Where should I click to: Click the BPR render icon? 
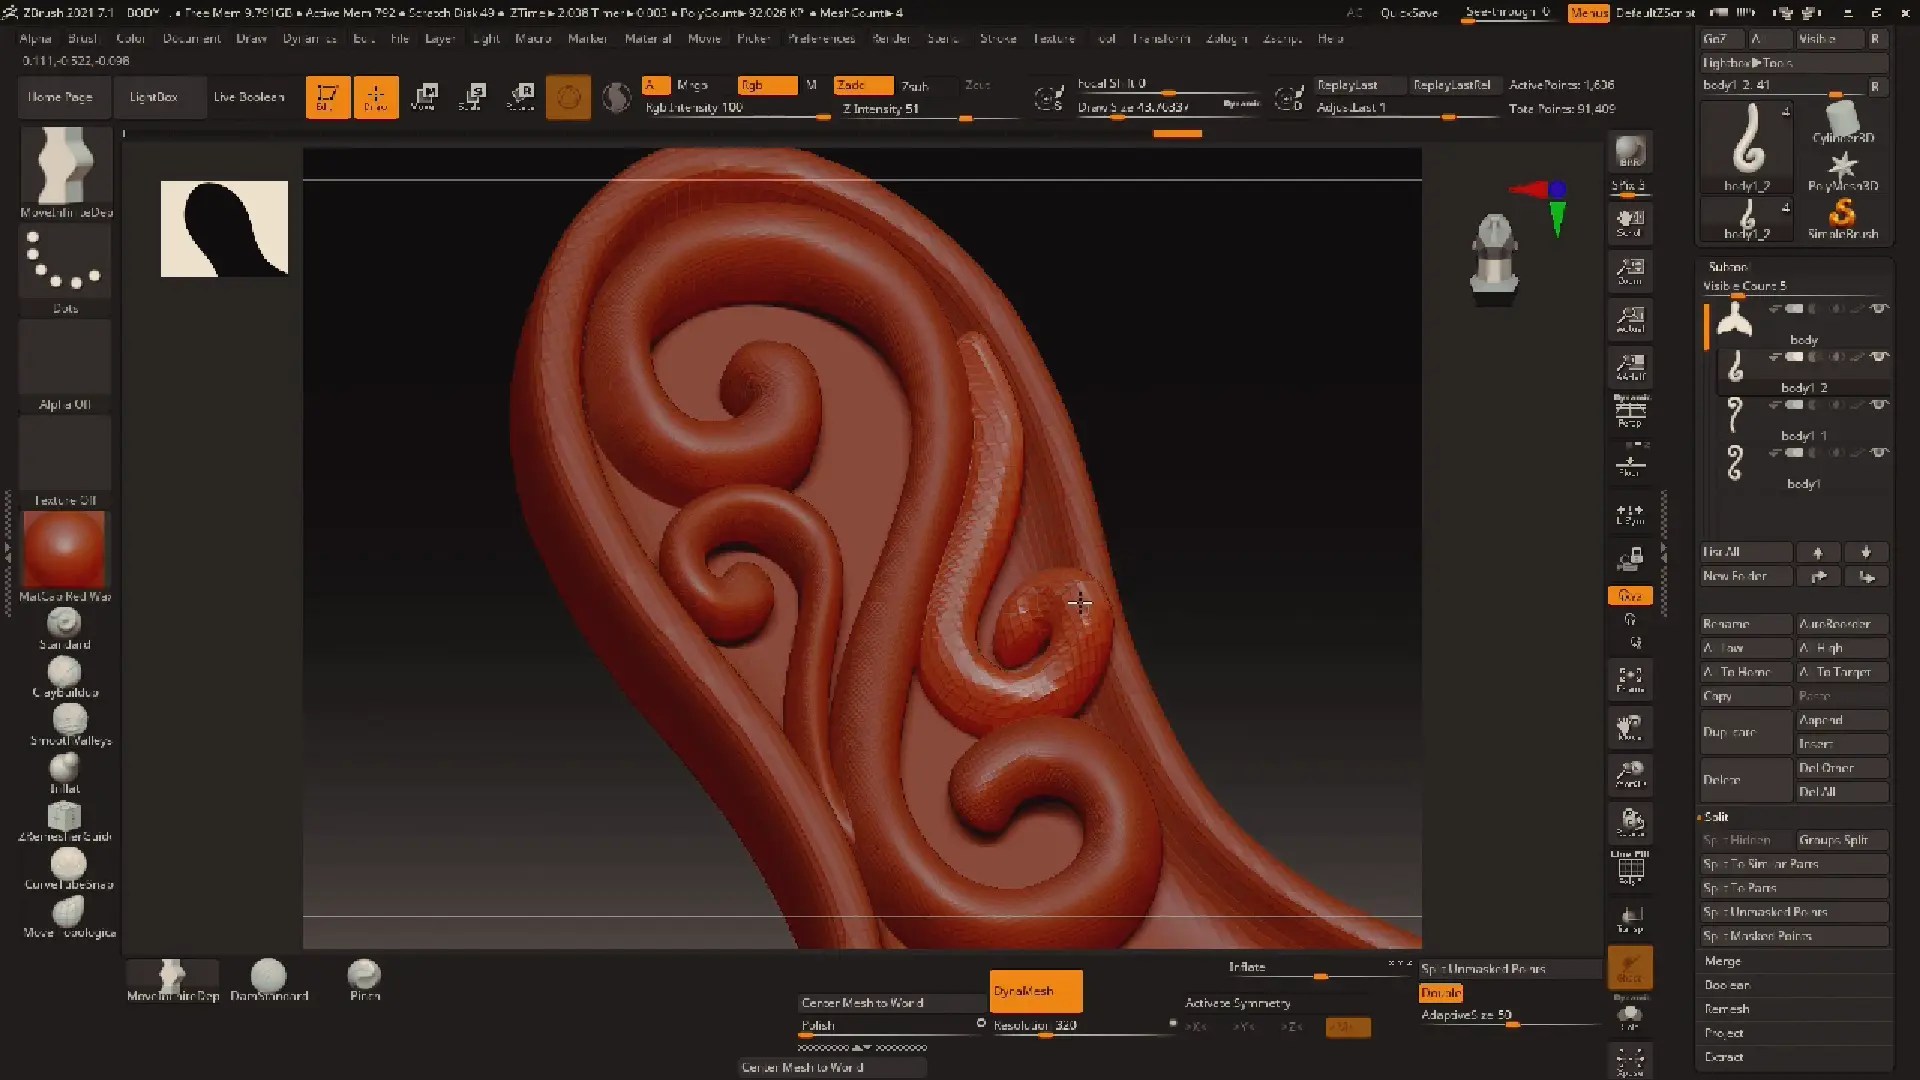pyautogui.click(x=1630, y=152)
